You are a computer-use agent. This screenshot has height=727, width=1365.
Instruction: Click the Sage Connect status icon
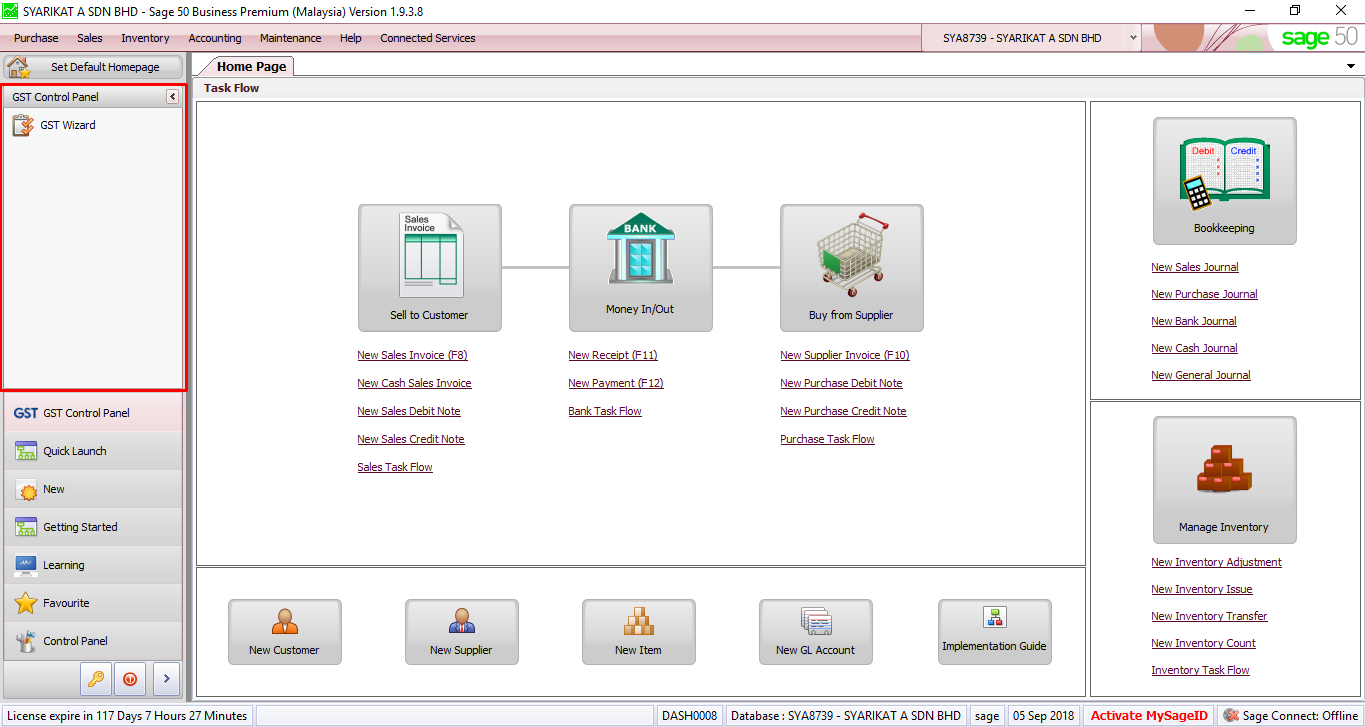coord(1231,716)
